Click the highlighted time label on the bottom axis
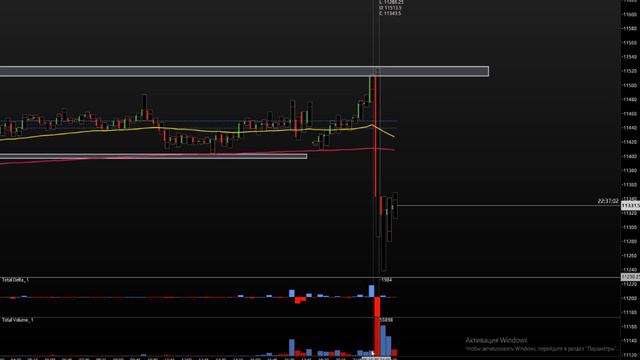 pos(376,358)
